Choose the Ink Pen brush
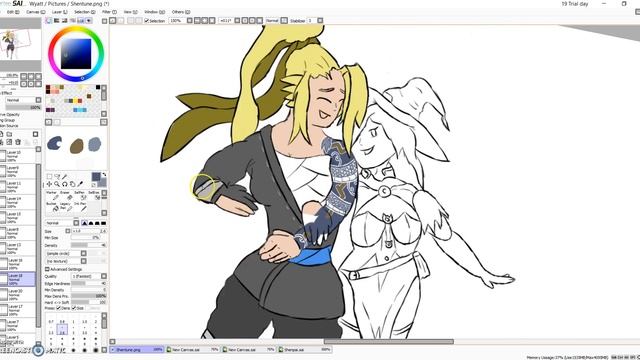Image resolution: width=640 pixels, height=360 pixels. coord(80,206)
